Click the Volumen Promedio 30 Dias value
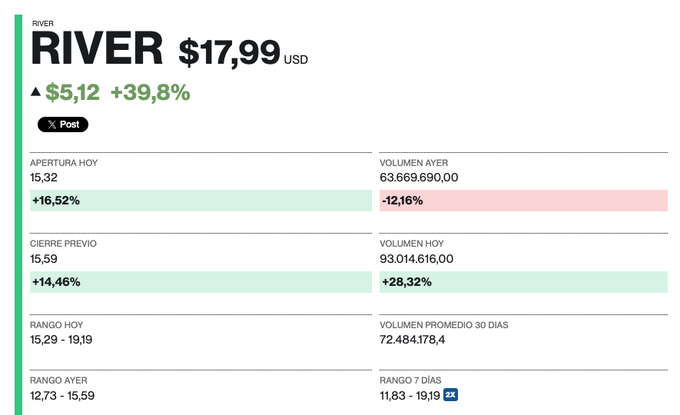This screenshot has height=415, width=680. 413,341
